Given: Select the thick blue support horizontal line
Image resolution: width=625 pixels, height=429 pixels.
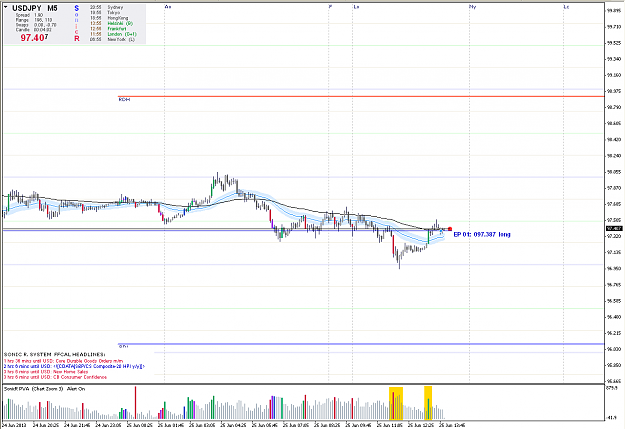Looking at the screenshot, I should tap(361, 344).
